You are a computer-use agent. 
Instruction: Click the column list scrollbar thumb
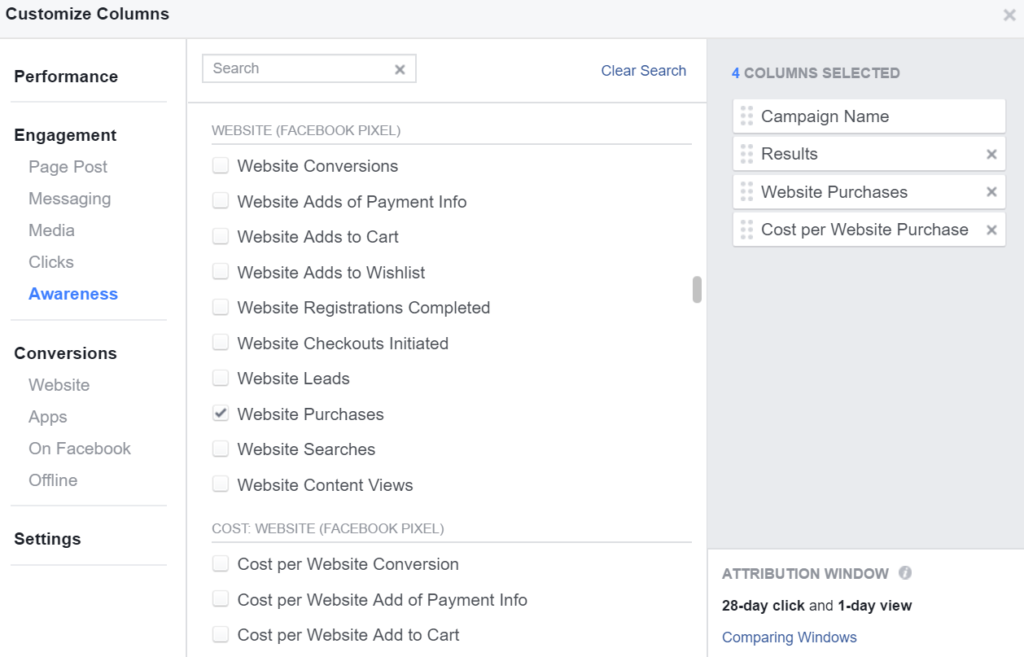[x=697, y=289]
